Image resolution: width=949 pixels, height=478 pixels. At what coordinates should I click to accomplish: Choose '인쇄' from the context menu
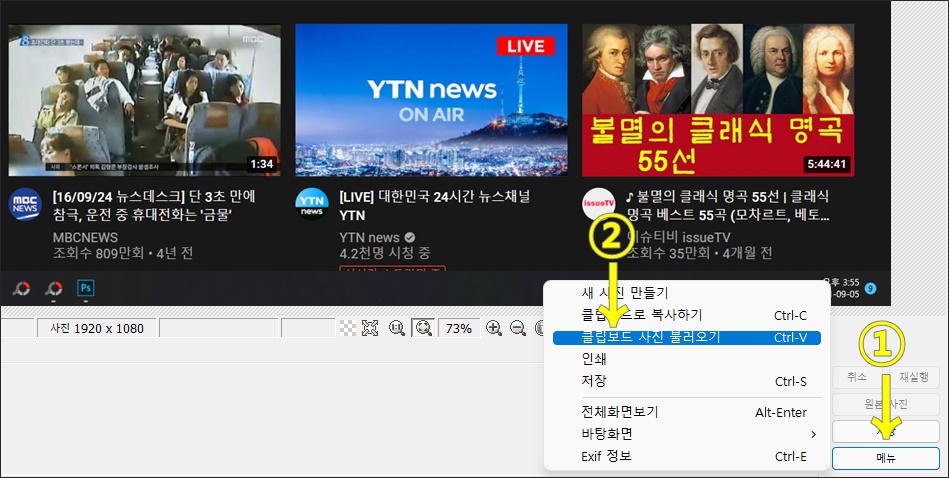[686, 359]
